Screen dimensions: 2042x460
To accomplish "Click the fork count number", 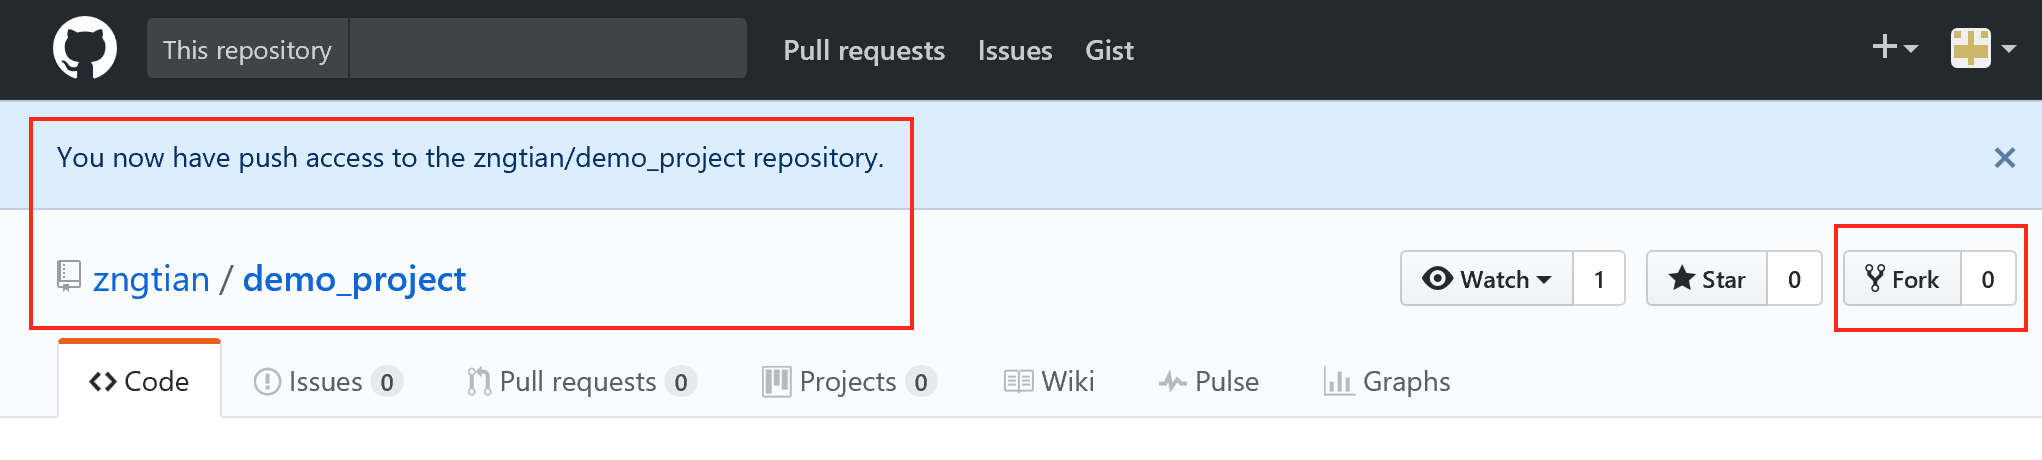I will pyautogui.click(x=1988, y=278).
